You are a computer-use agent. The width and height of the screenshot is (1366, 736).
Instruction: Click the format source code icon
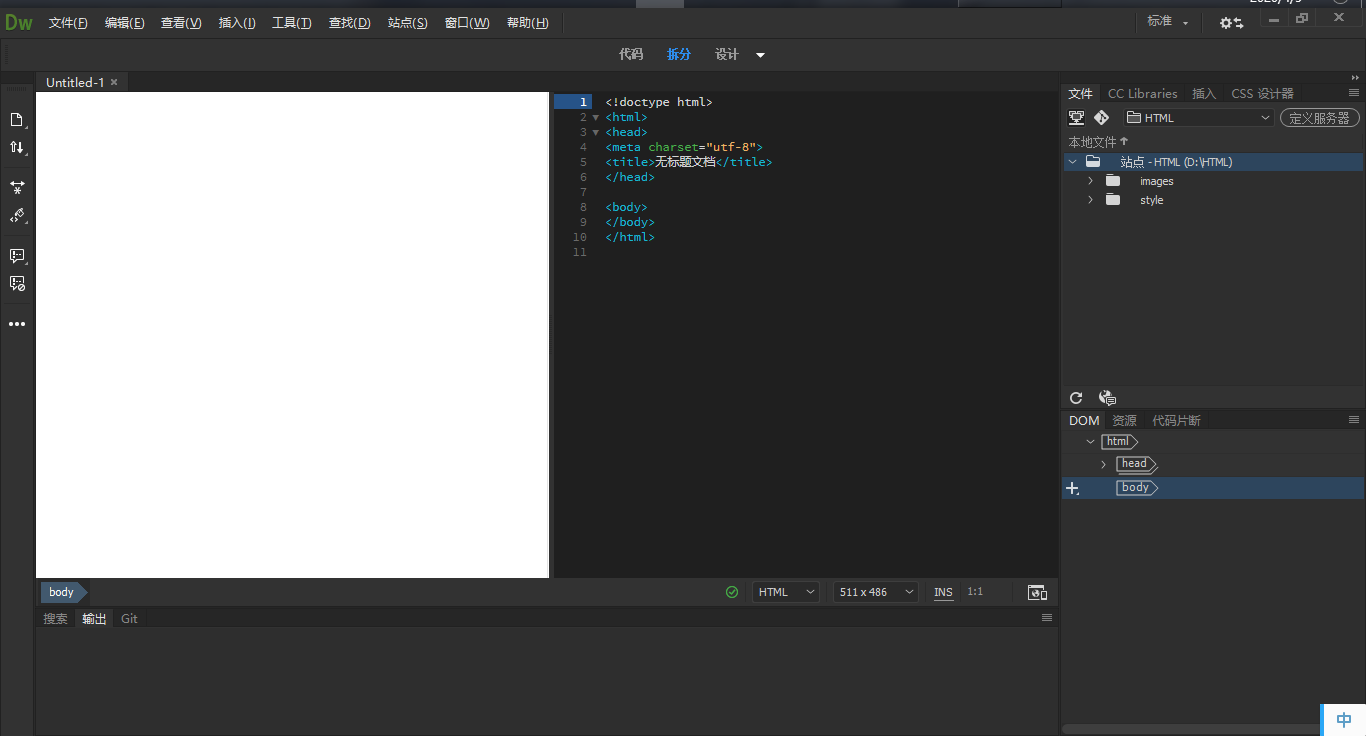(x=16, y=215)
